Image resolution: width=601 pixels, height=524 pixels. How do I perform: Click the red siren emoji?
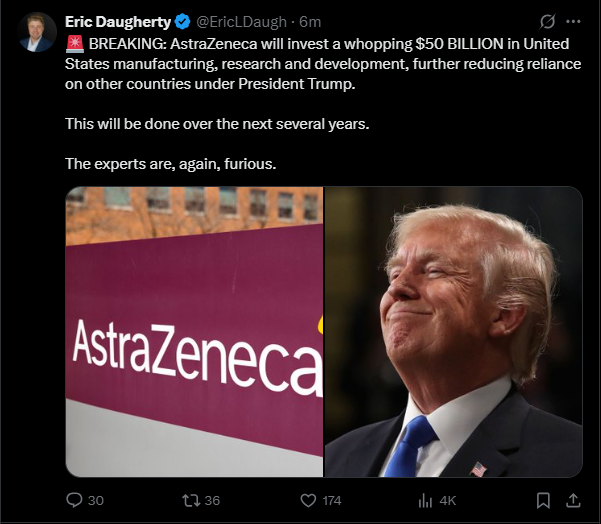click(x=75, y=44)
